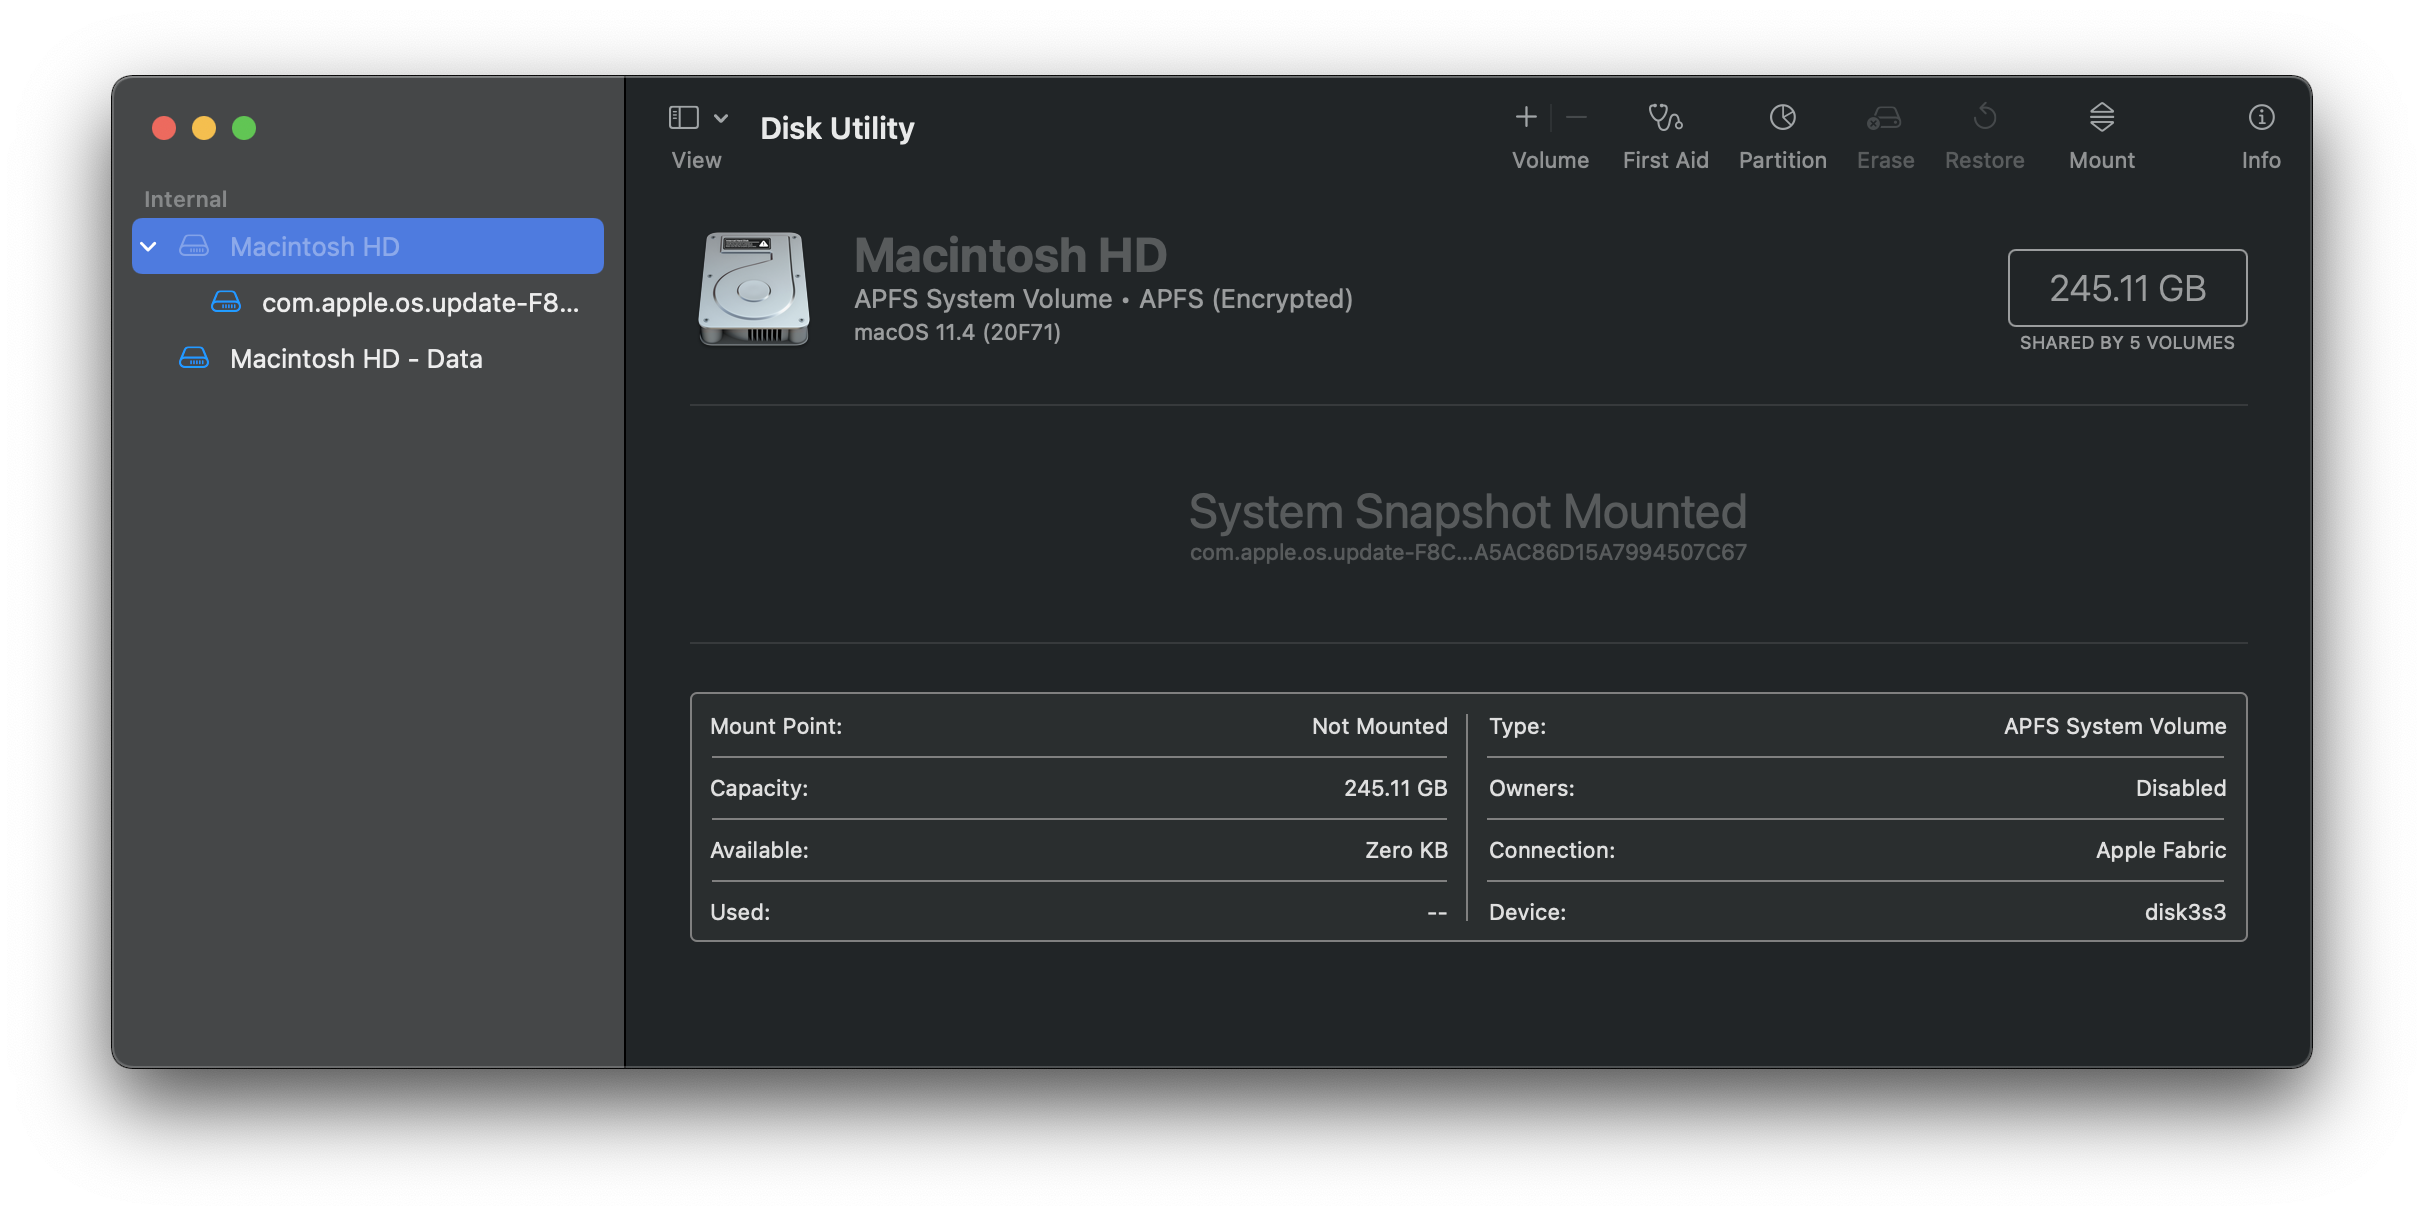The width and height of the screenshot is (2424, 1216).
Task: Click the Mount Point label
Action: pyautogui.click(x=776, y=726)
